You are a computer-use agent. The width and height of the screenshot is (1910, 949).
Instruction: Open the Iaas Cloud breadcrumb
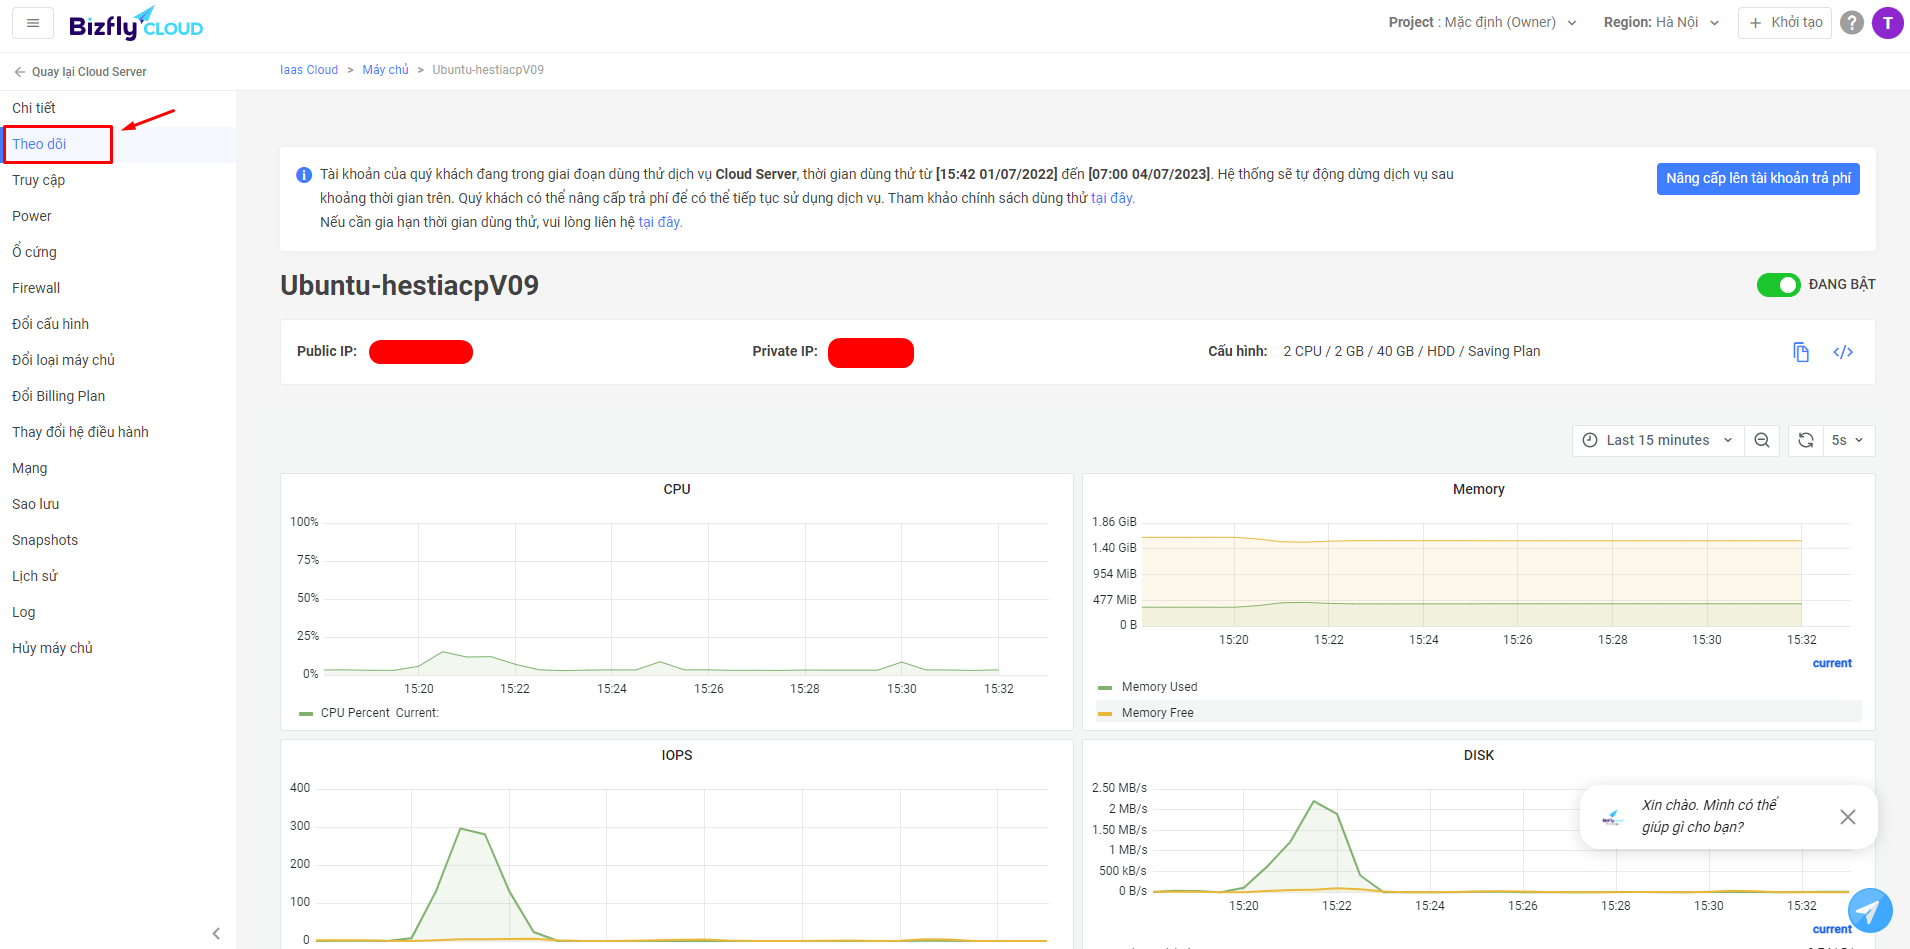309,70
